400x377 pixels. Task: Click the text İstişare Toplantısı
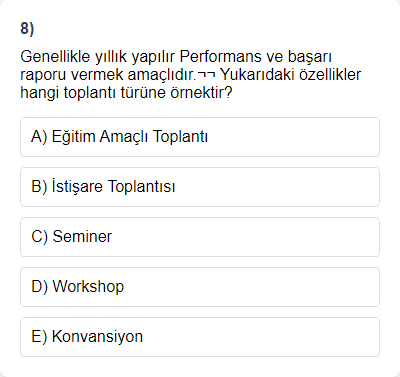[113, 186]
